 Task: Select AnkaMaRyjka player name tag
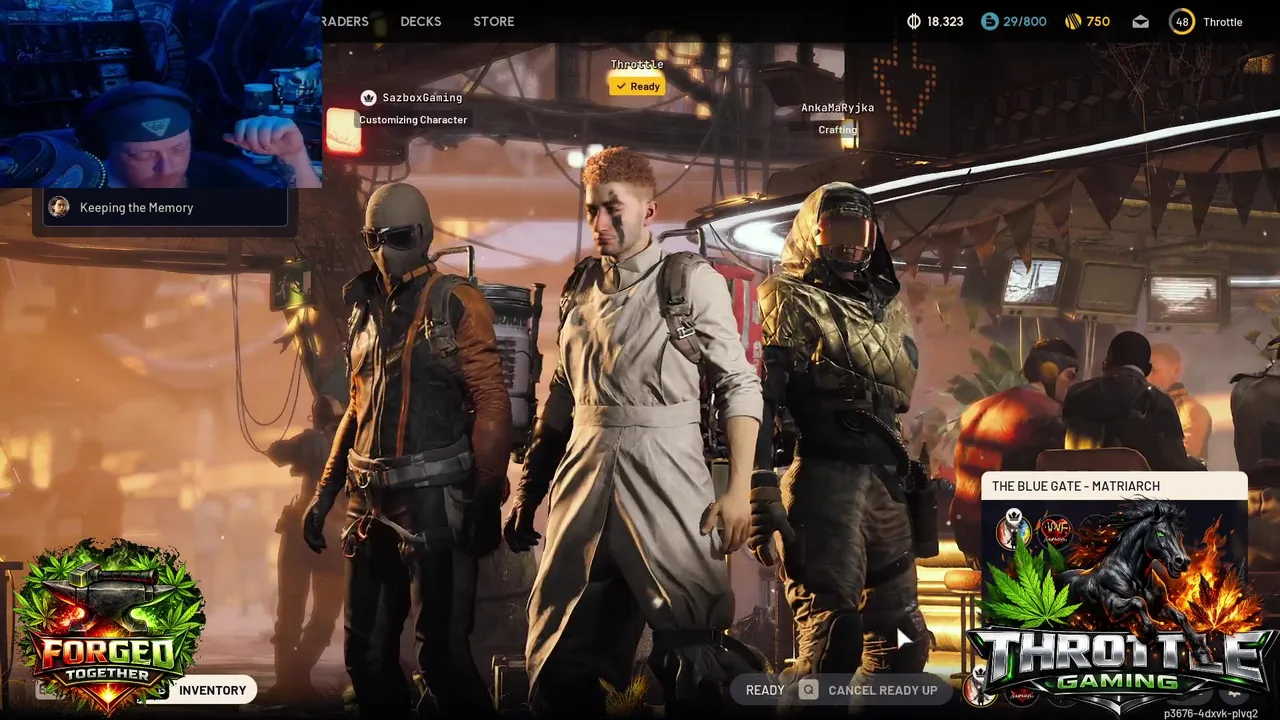click(x=837, y=108)
